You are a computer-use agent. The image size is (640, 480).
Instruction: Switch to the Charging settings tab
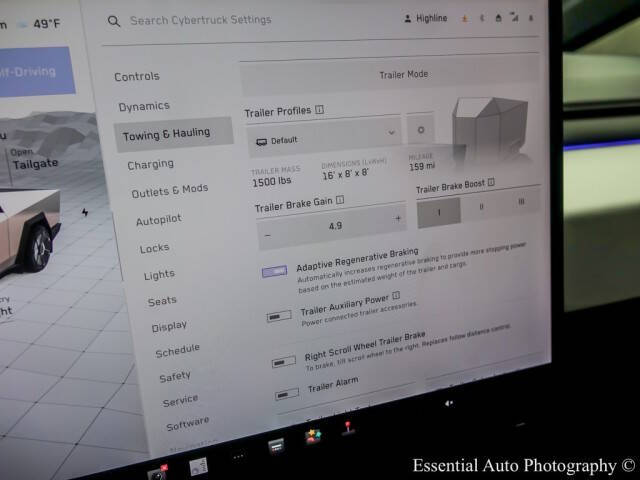tap(150, 164)
